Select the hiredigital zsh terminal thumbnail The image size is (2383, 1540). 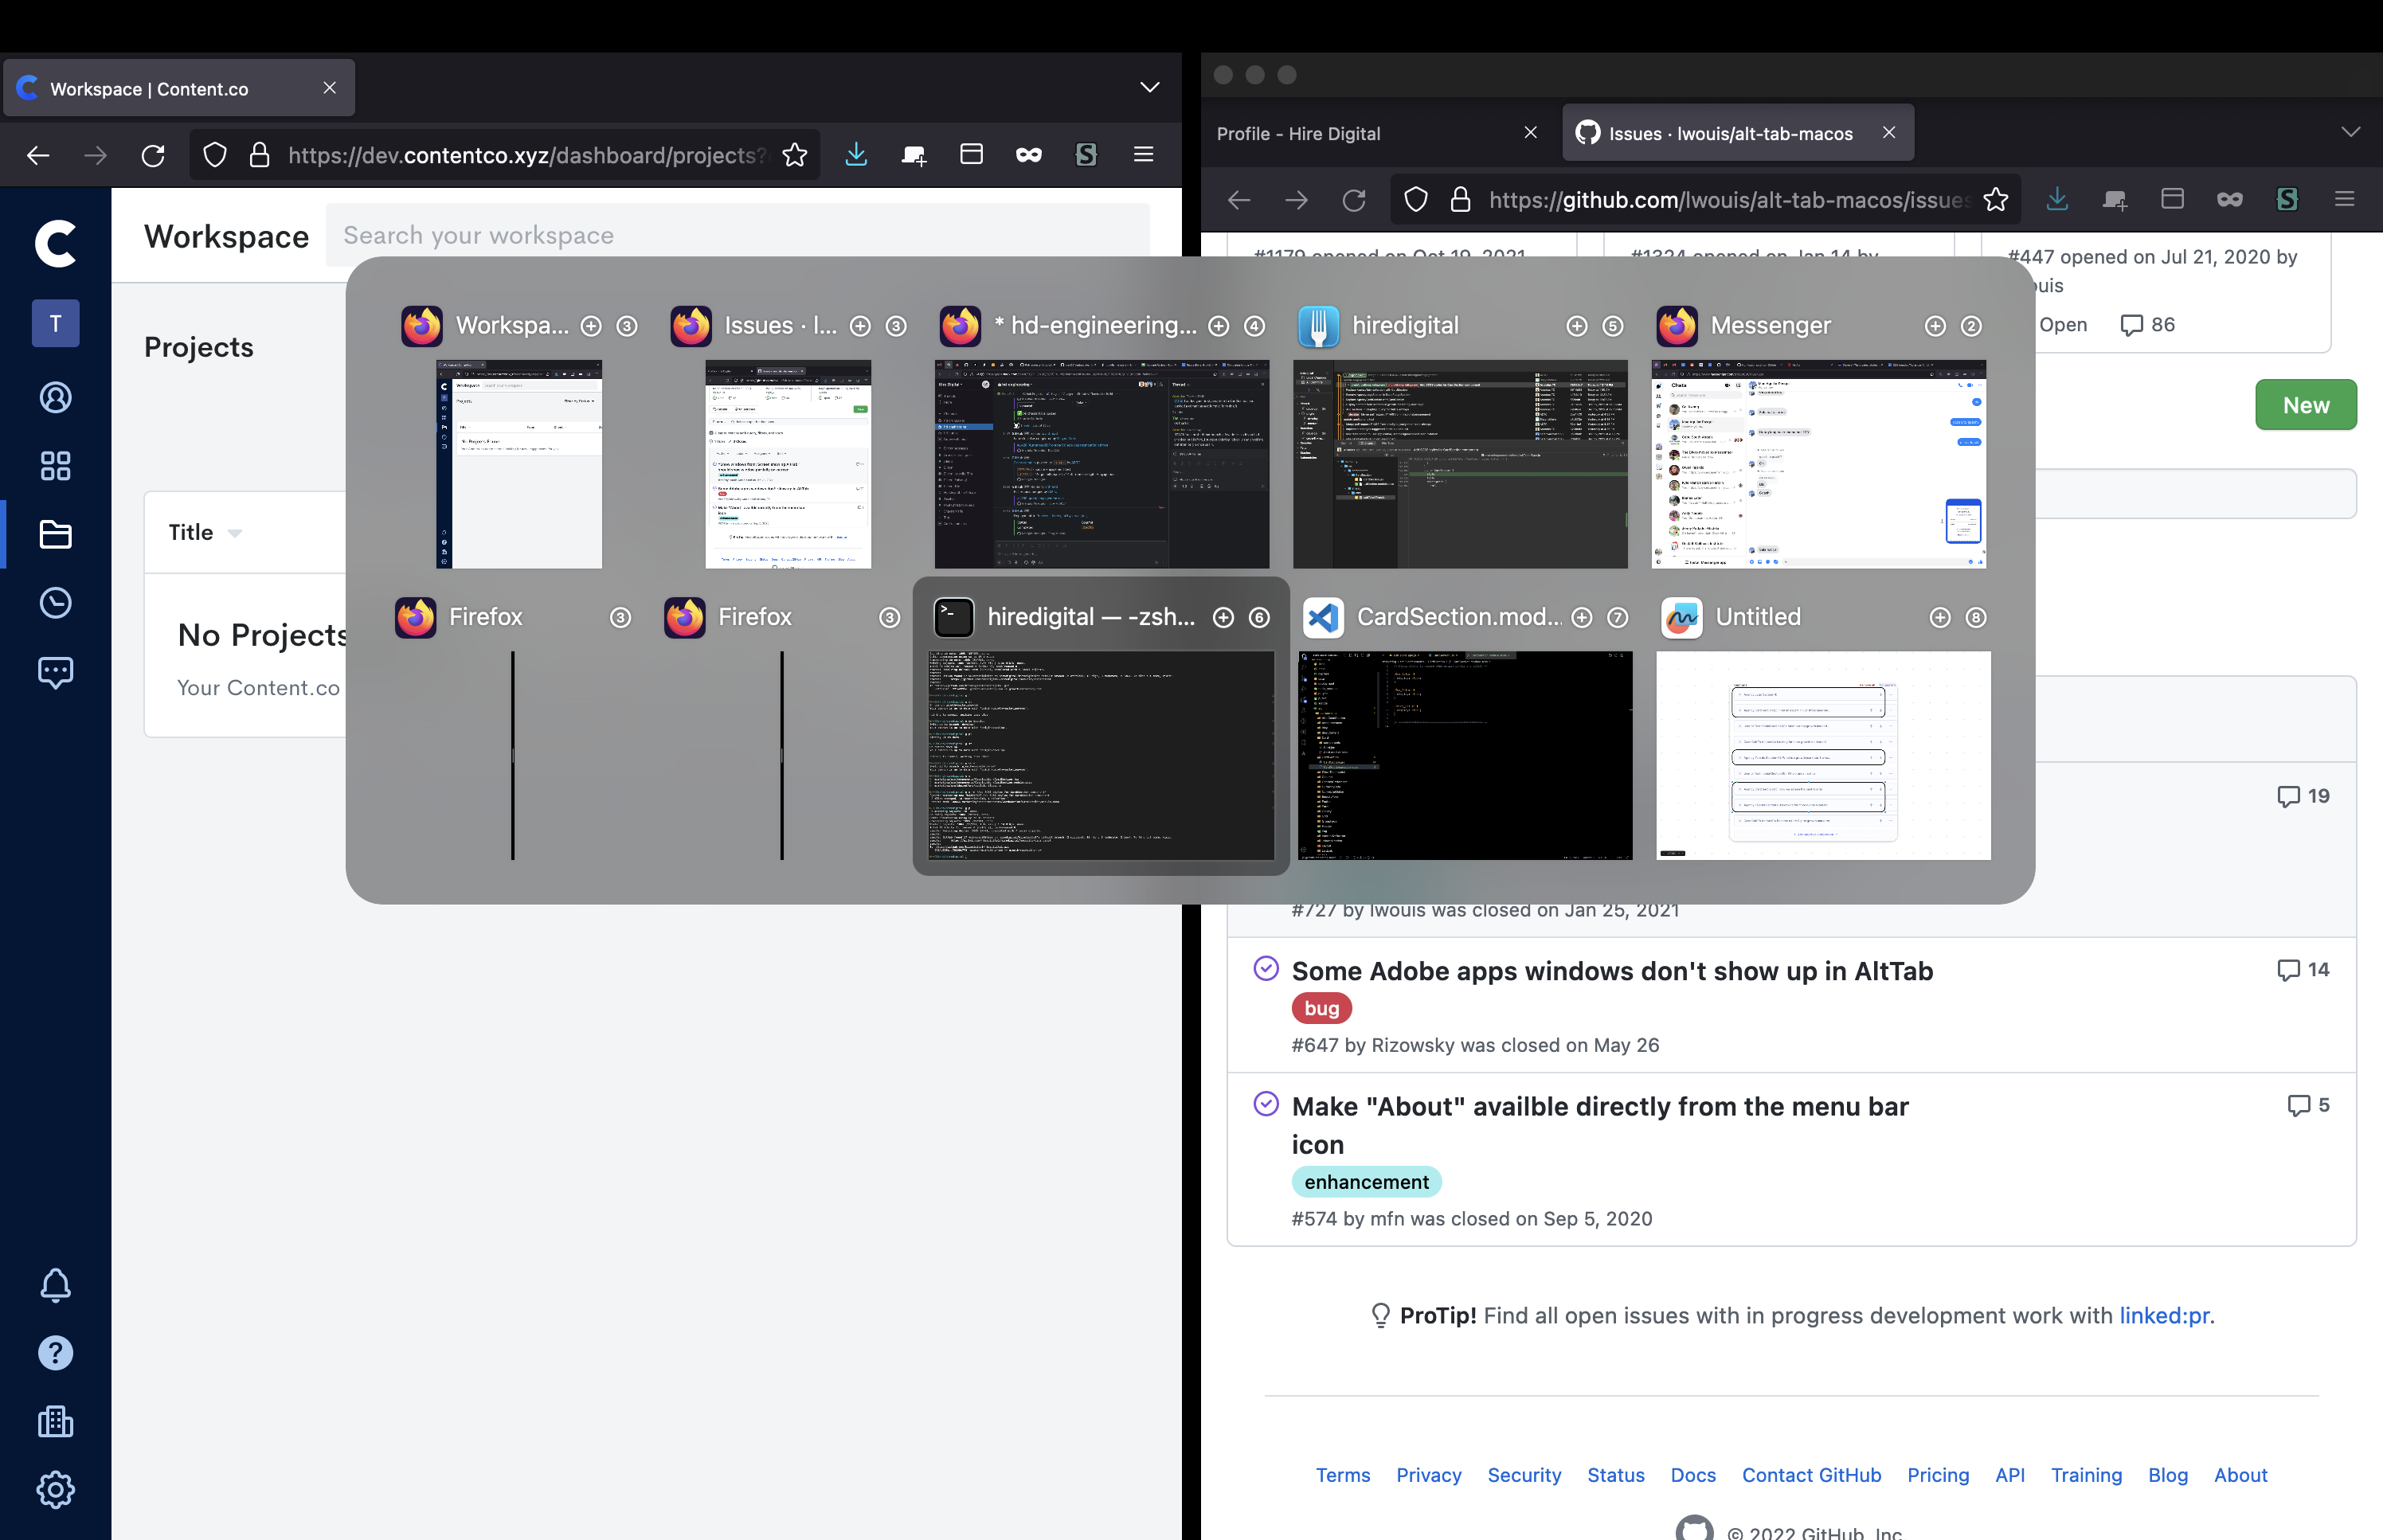point(1100,757)
